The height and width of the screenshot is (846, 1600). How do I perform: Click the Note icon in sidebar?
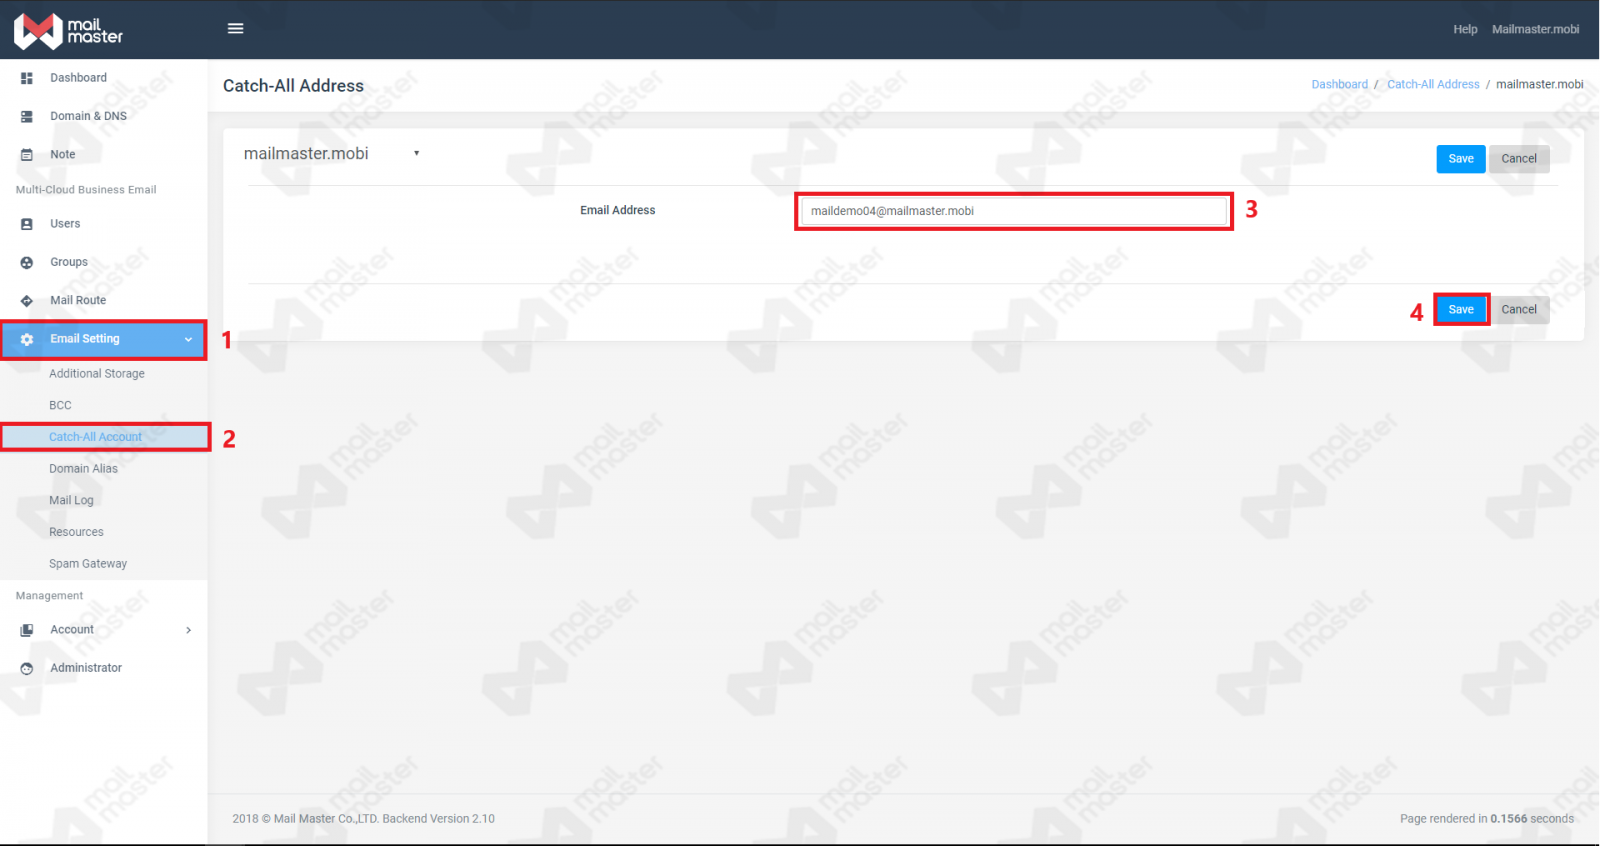pyautogui.click(x=27, y=154)
